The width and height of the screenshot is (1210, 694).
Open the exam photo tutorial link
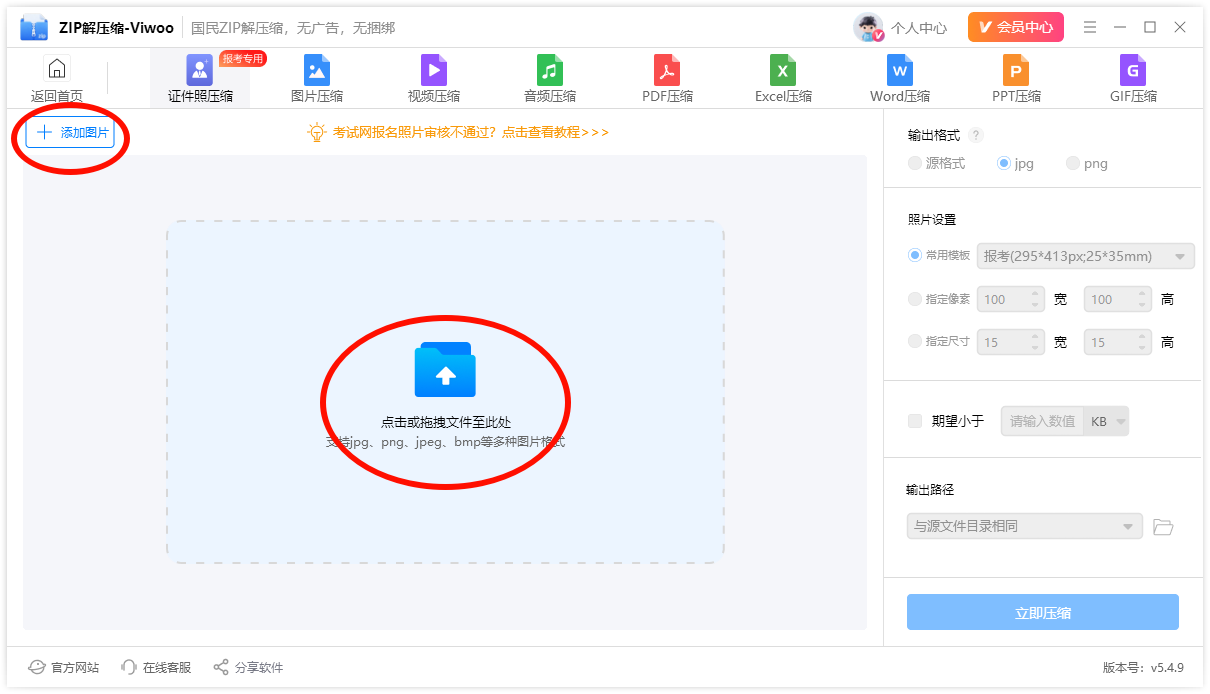click(471, 132)
